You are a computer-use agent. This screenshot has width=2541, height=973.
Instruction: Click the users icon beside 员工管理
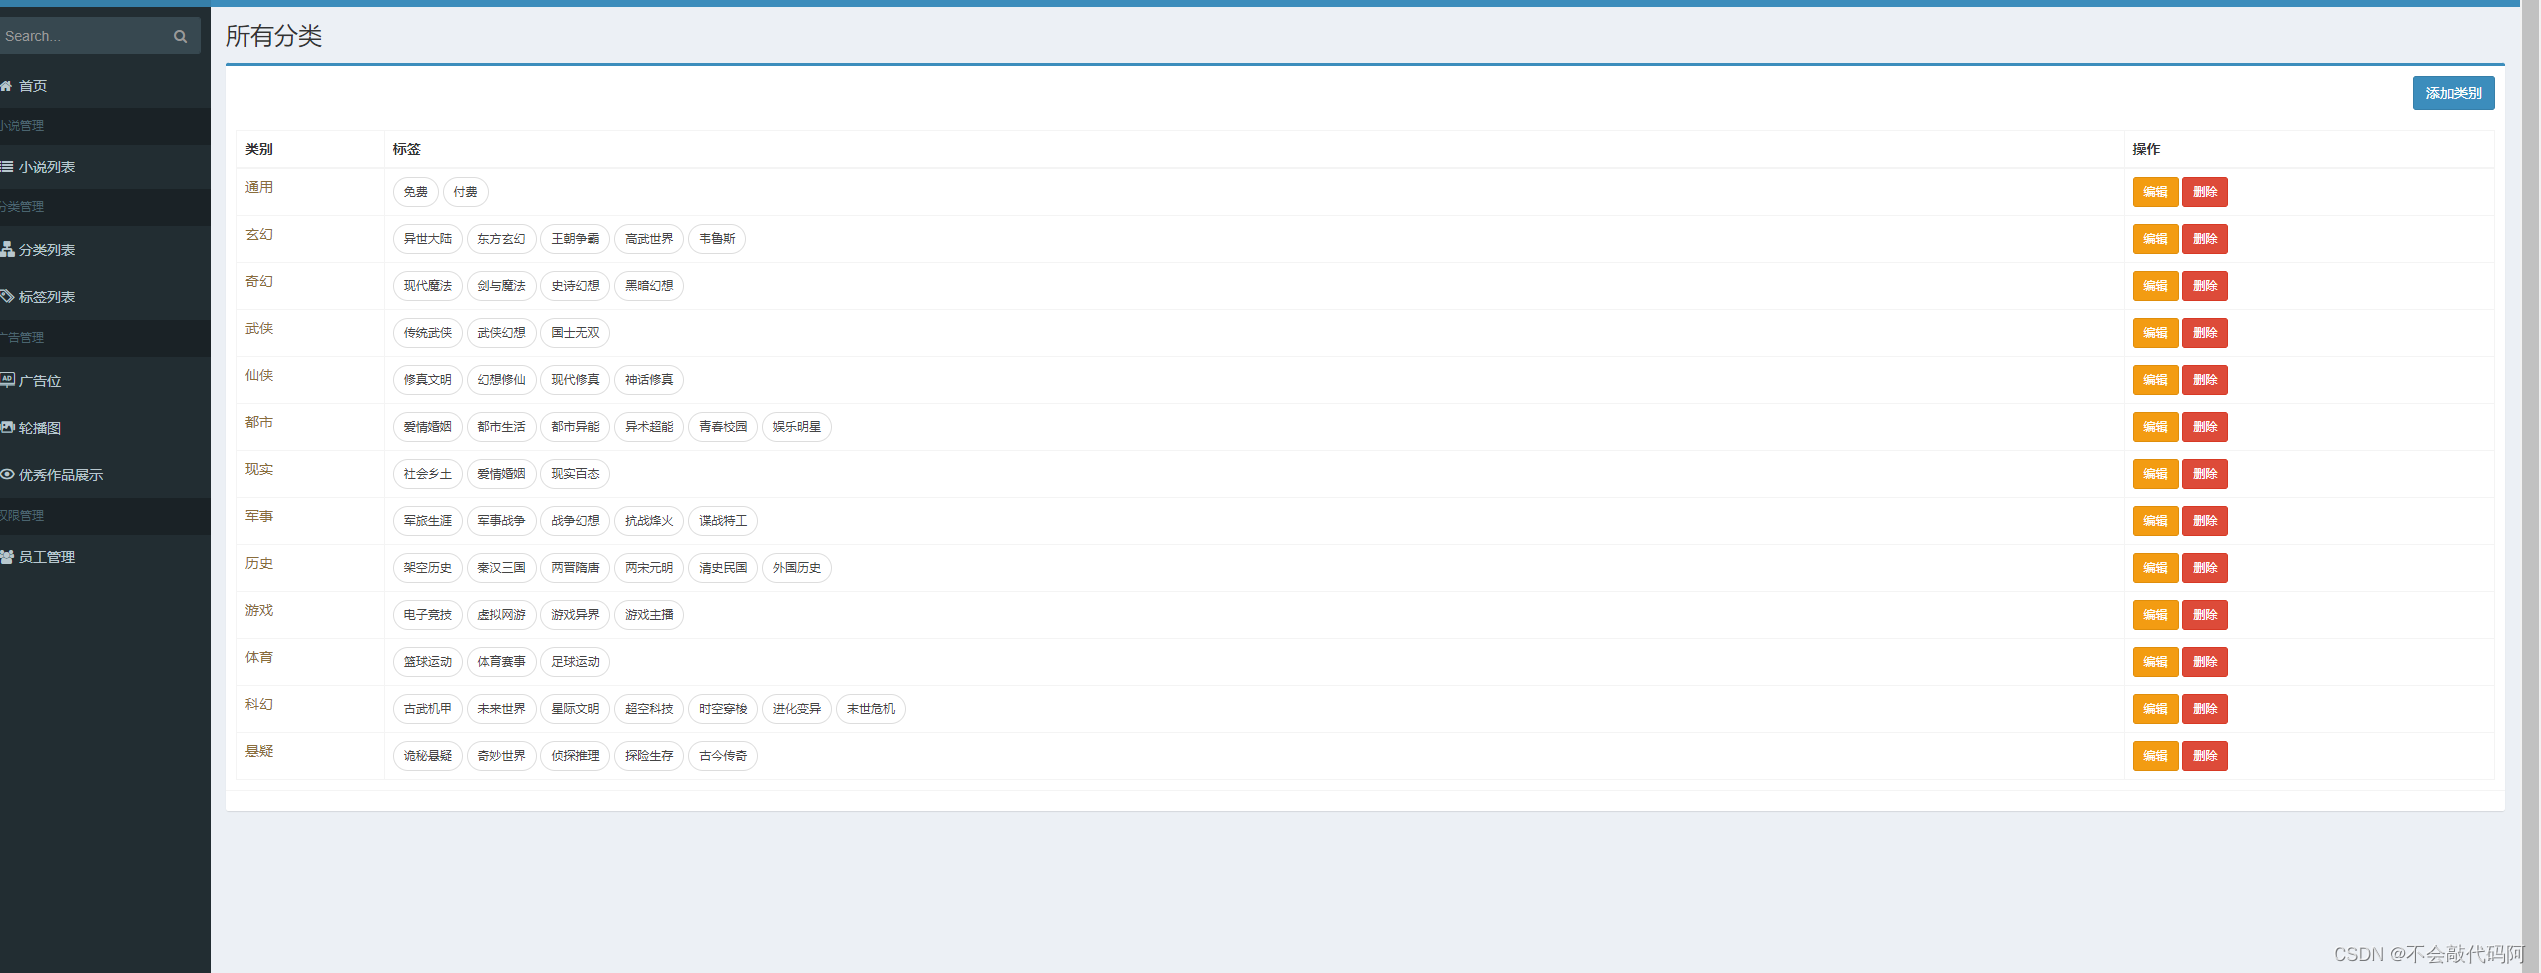[7, 556]
